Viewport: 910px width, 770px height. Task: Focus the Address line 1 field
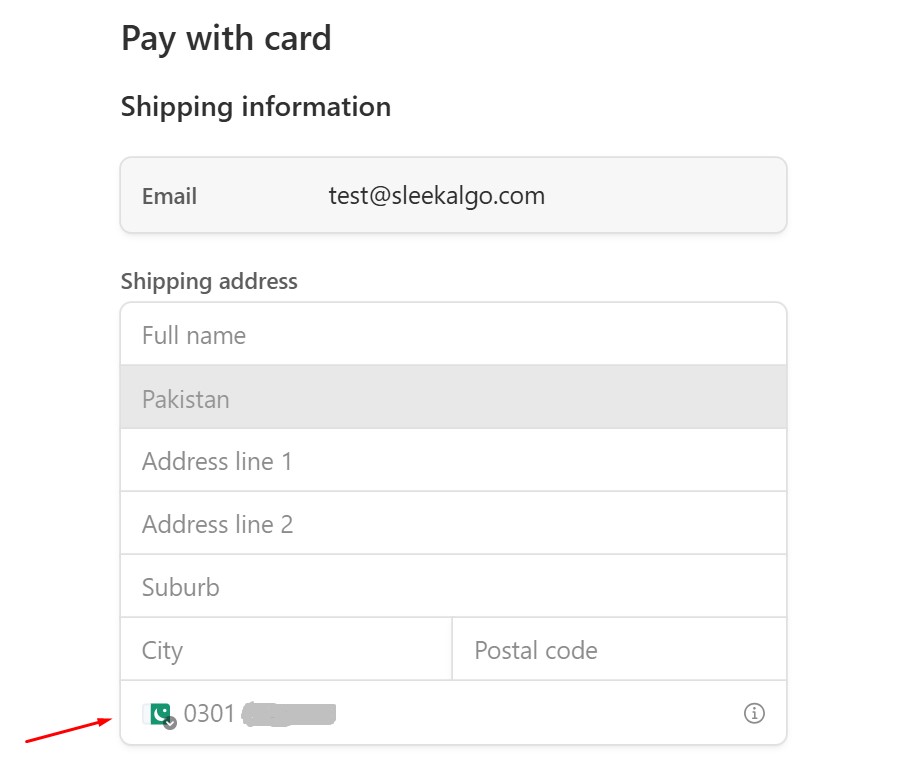click(453, 461)
